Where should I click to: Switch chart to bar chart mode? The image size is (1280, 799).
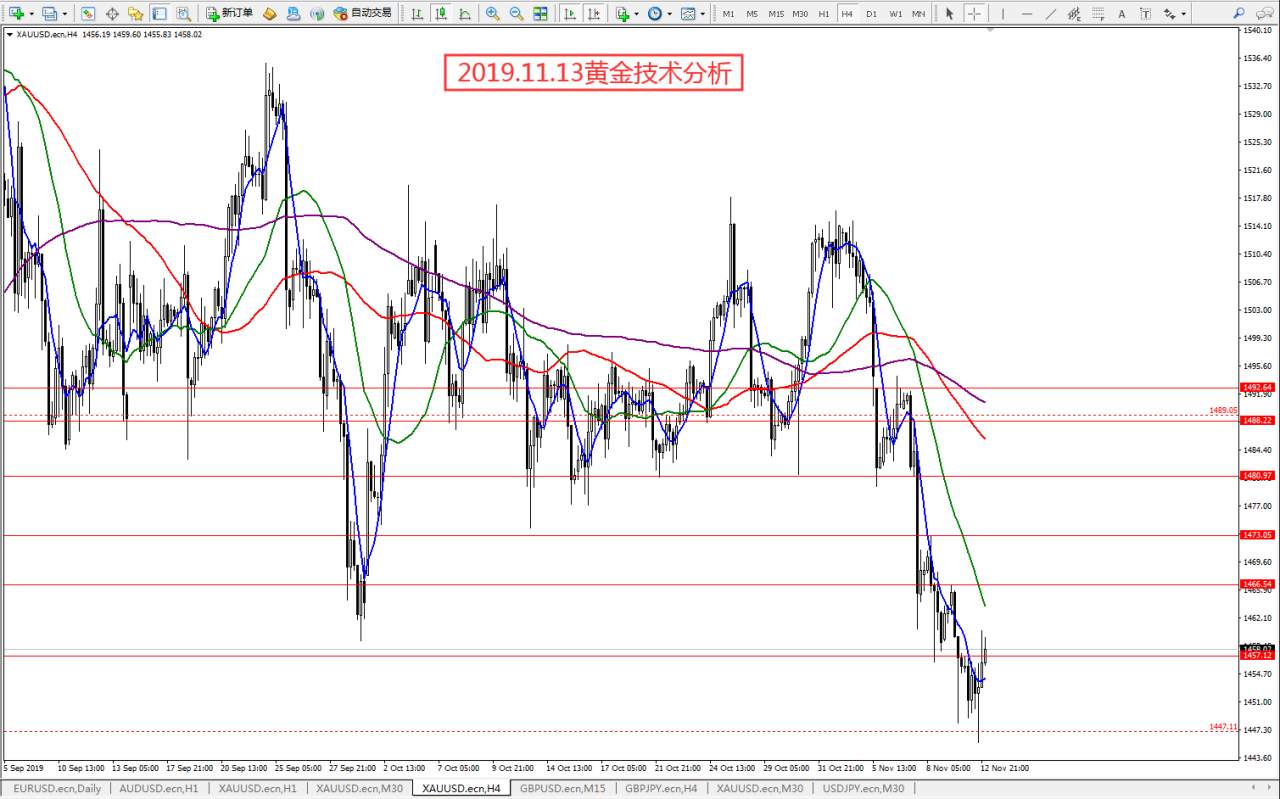pos(417,13)
